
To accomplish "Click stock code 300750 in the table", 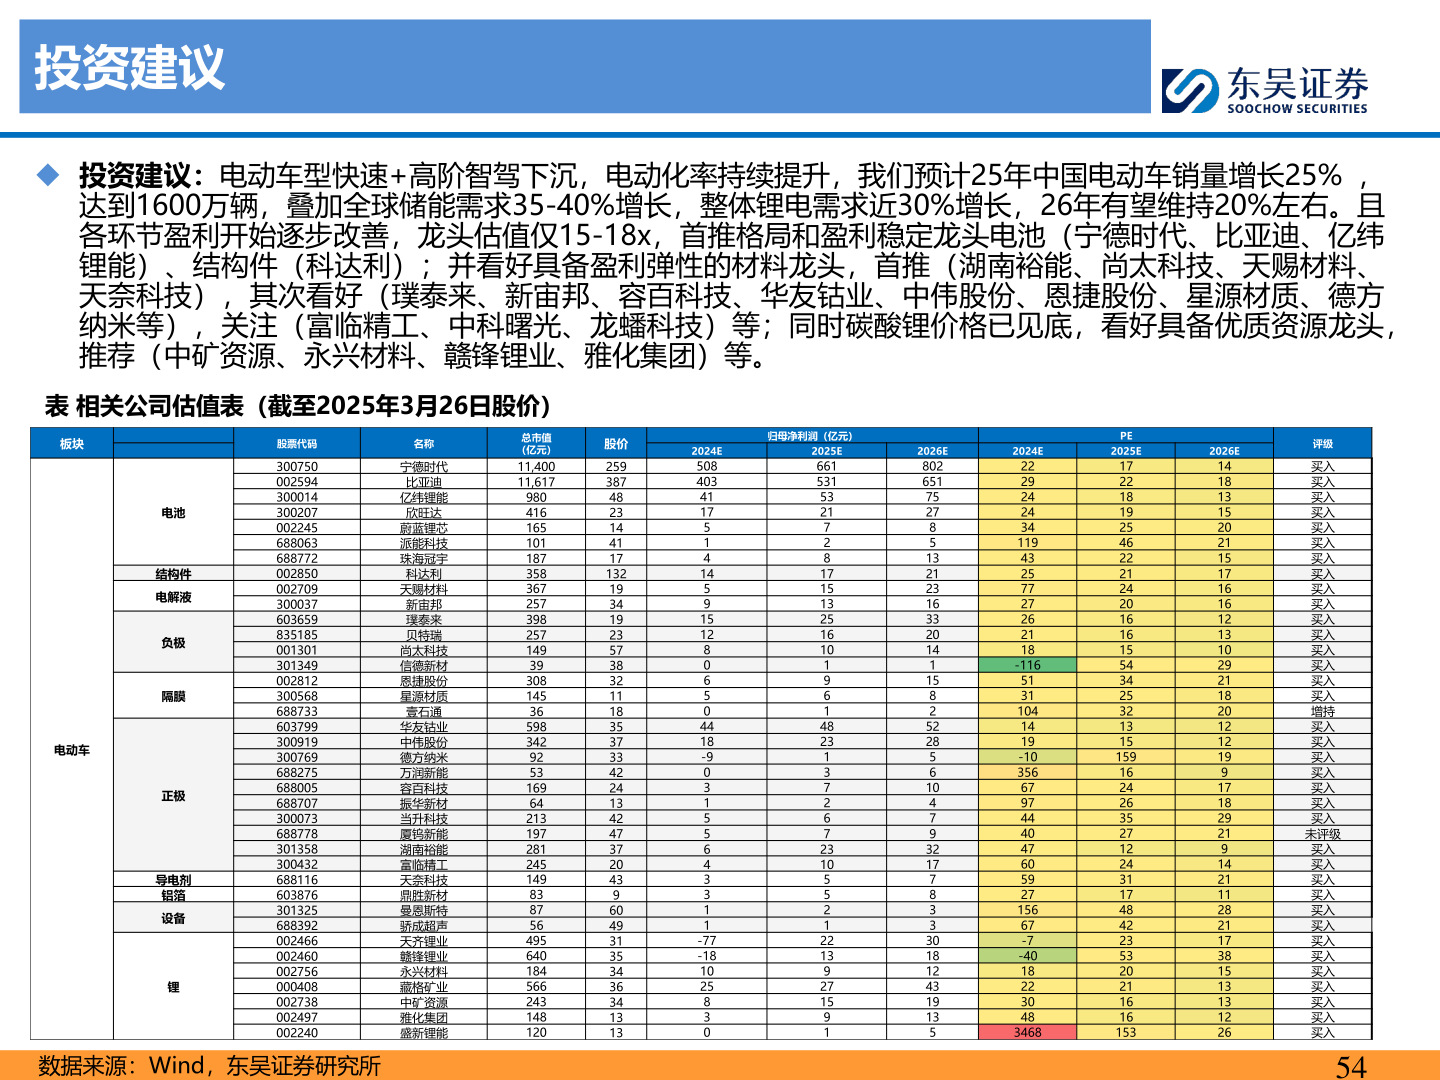I will (297, 467).
